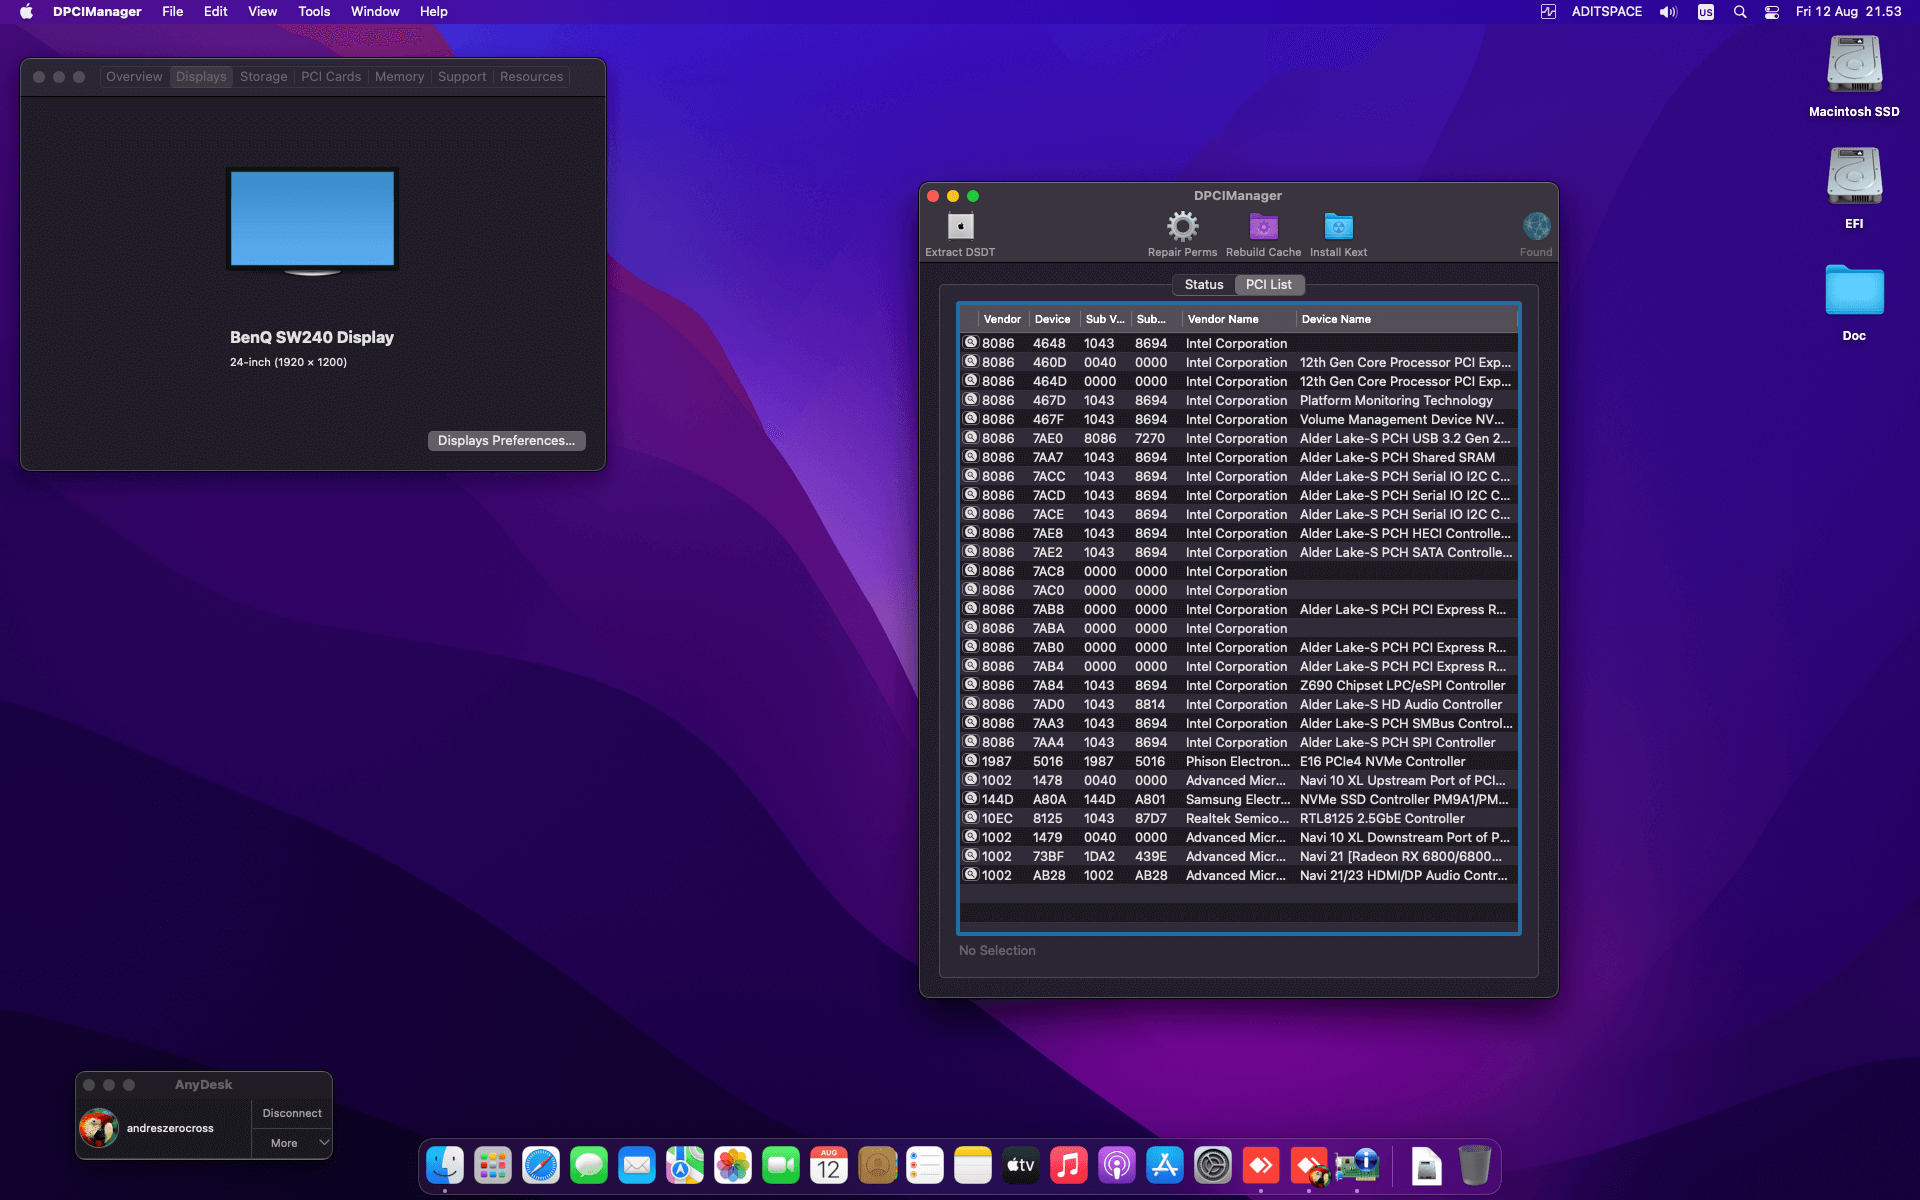Open Launchpad from the Dock
This screenshot has width=1920, height=1200.
tap(492, 1165)
